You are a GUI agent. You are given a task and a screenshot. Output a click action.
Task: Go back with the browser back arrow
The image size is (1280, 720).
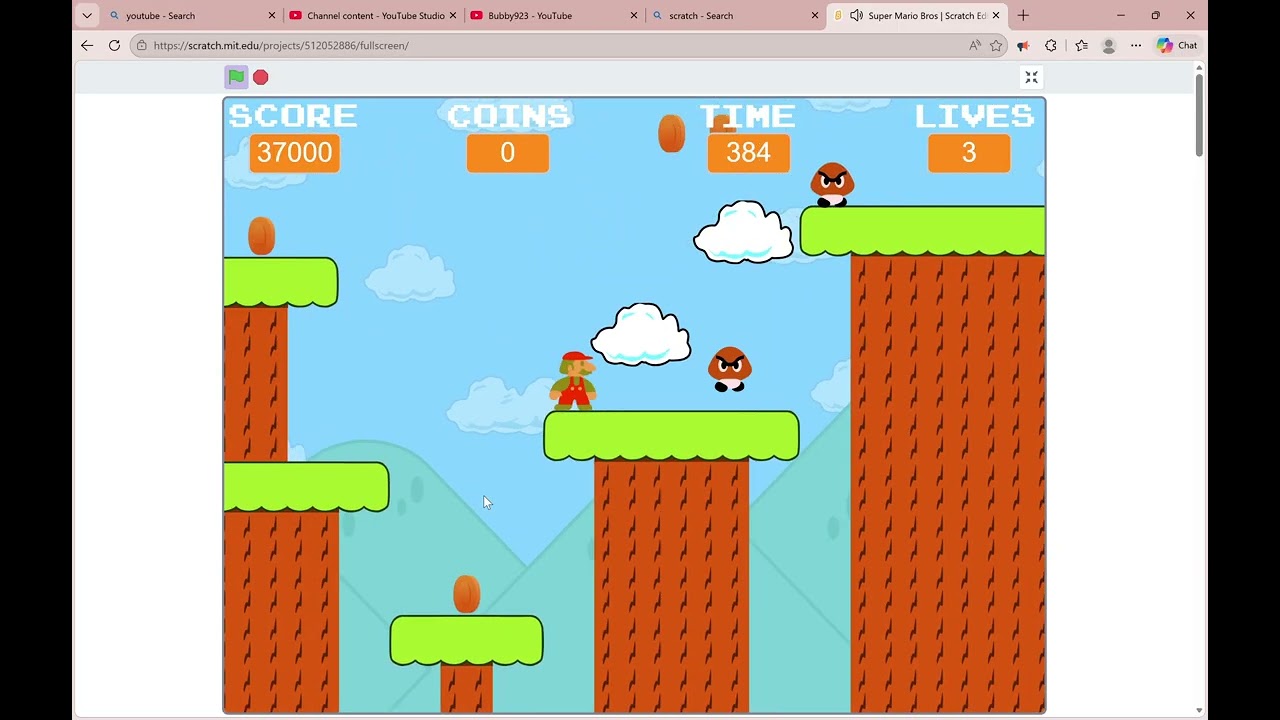click(87, 45)
